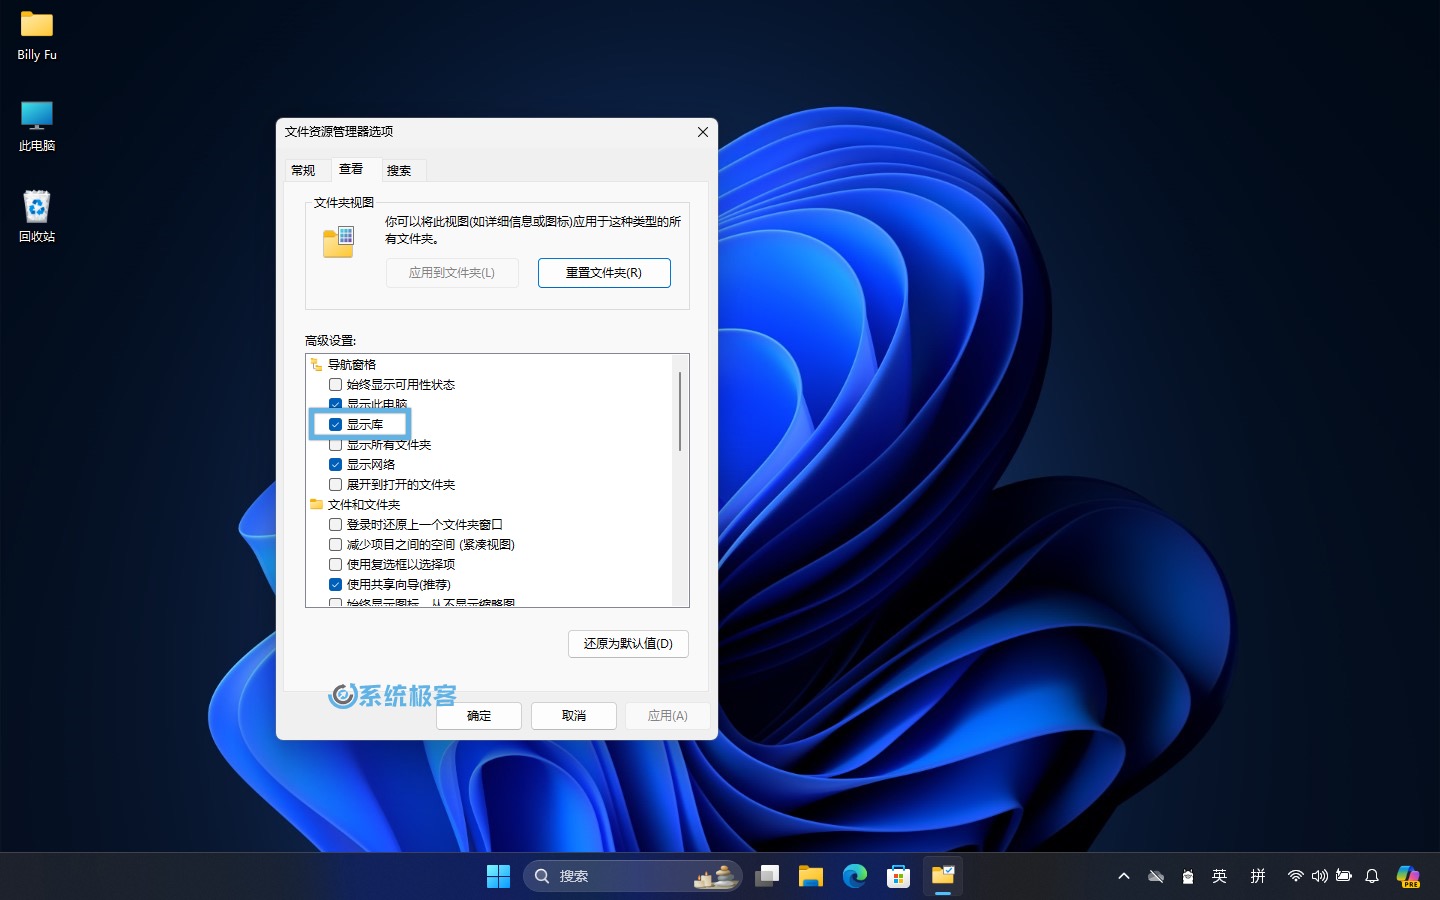Switch to the 查看 tab
1440x900 pixels.
click(x=351, y=169)
